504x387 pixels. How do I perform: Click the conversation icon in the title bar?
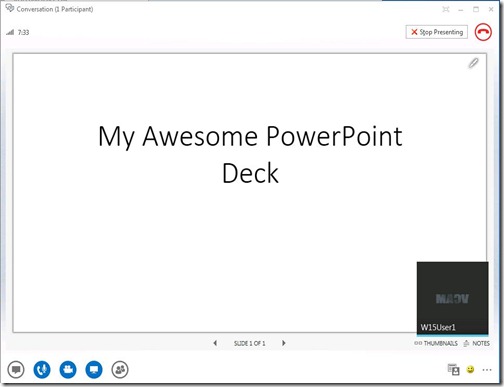coord(10,8)
